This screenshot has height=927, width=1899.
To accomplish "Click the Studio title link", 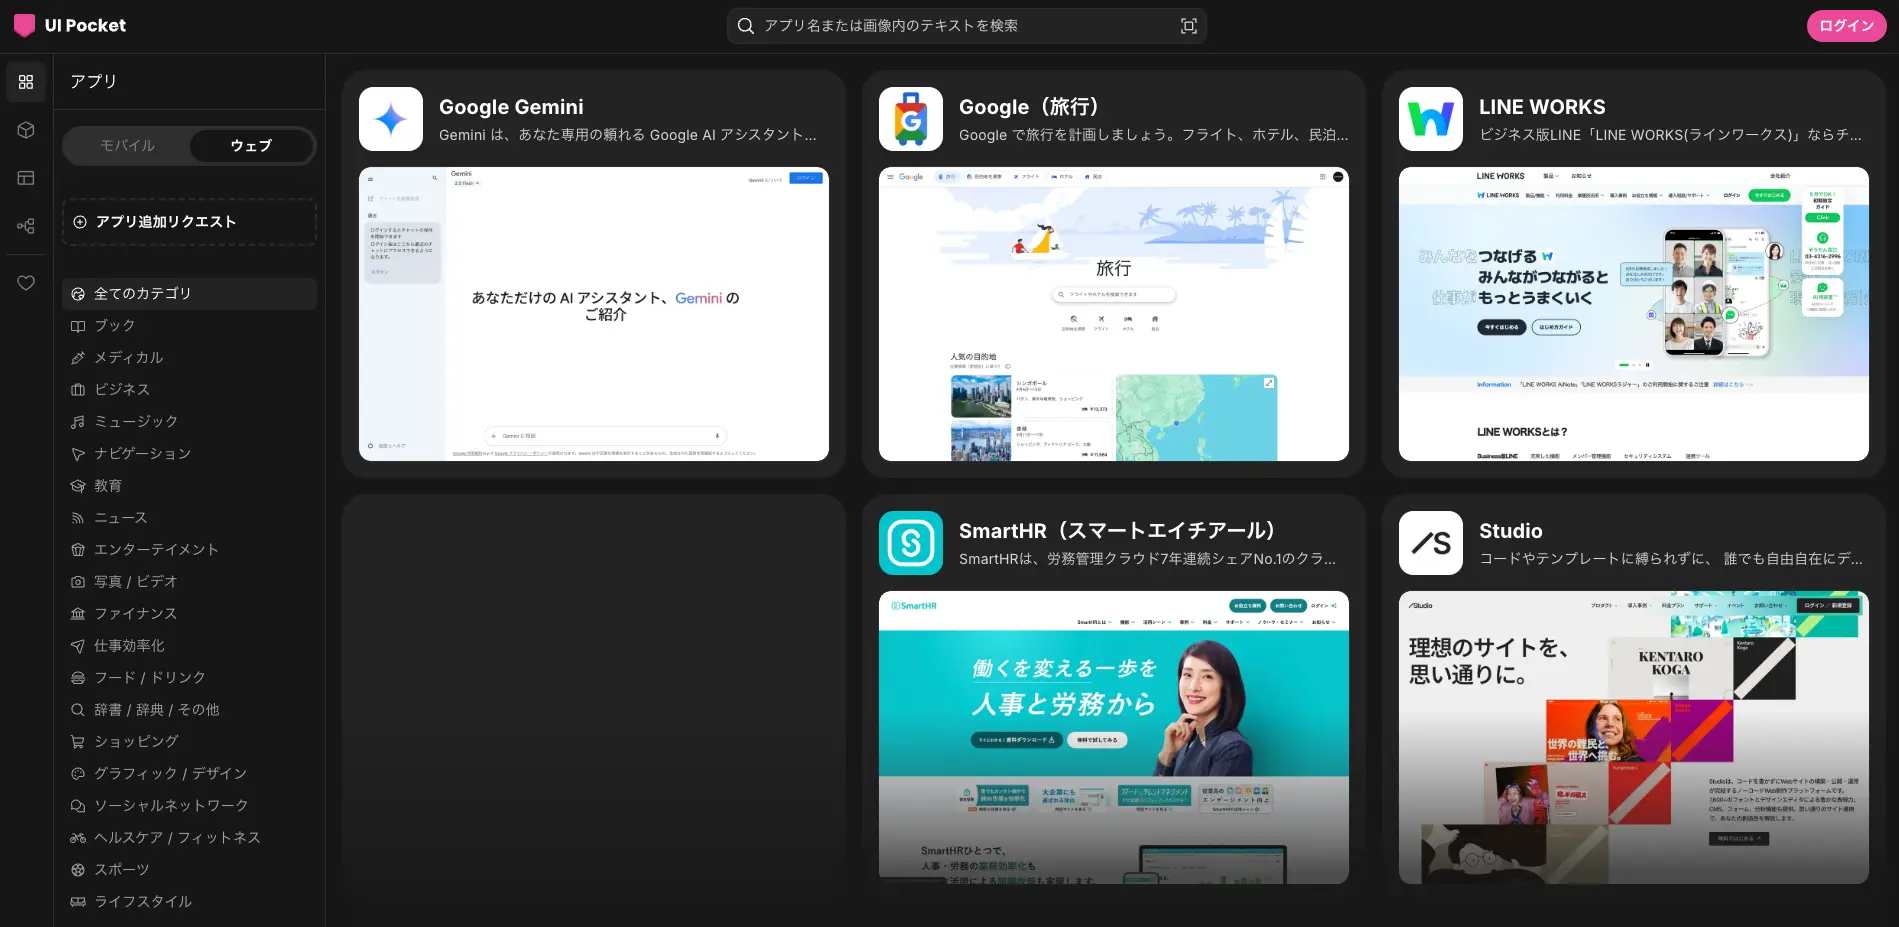I will 1510,531.
